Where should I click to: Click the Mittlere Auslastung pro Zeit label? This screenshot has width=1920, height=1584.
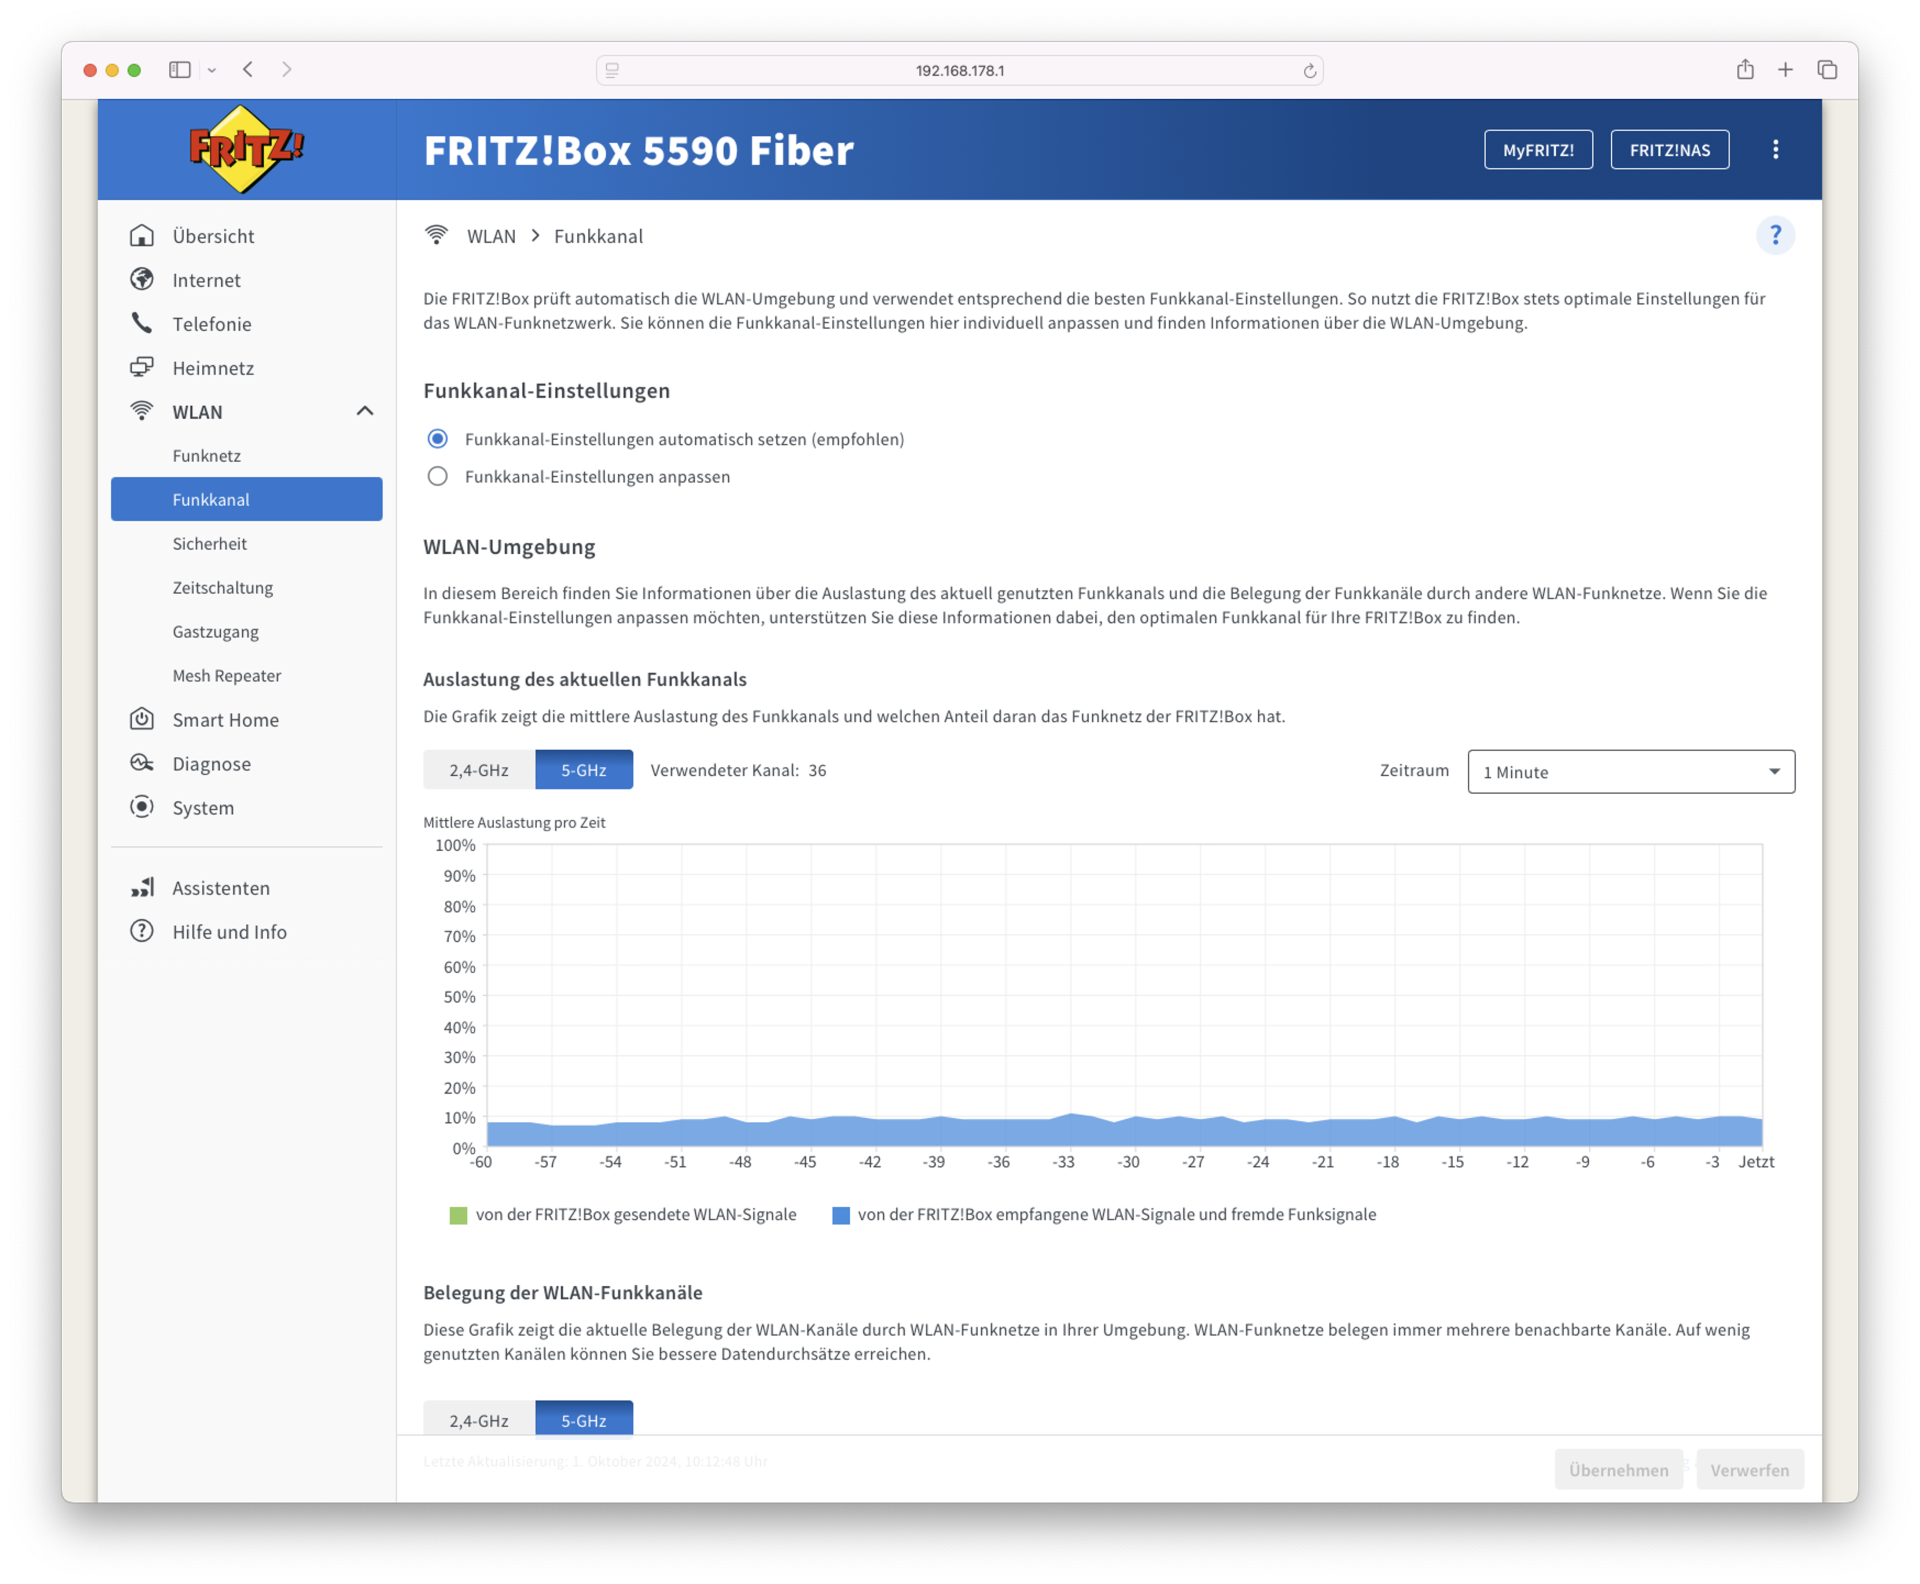(x=514, y=822)
